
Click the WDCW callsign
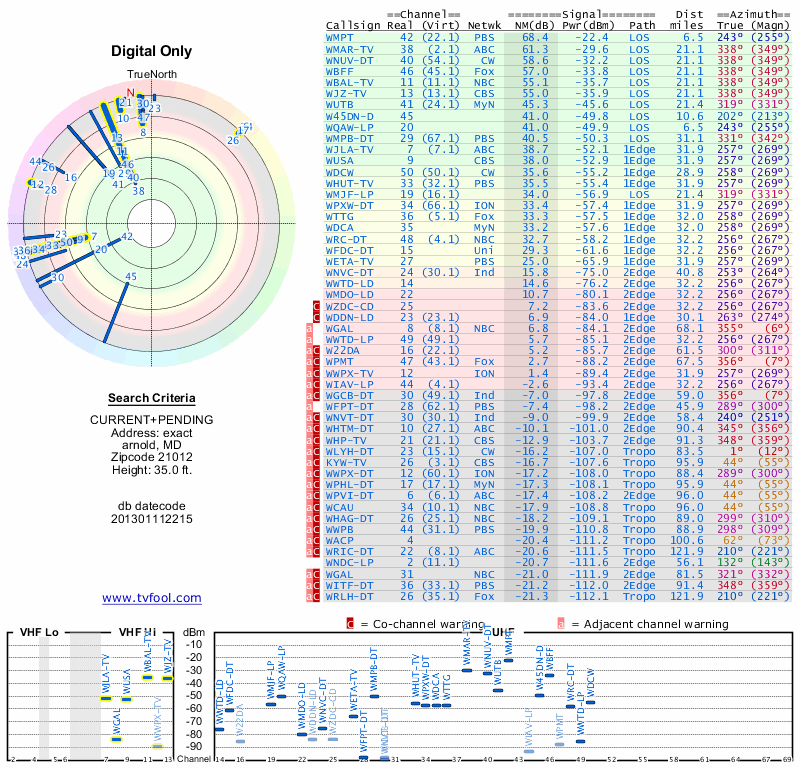click(339, 172)
